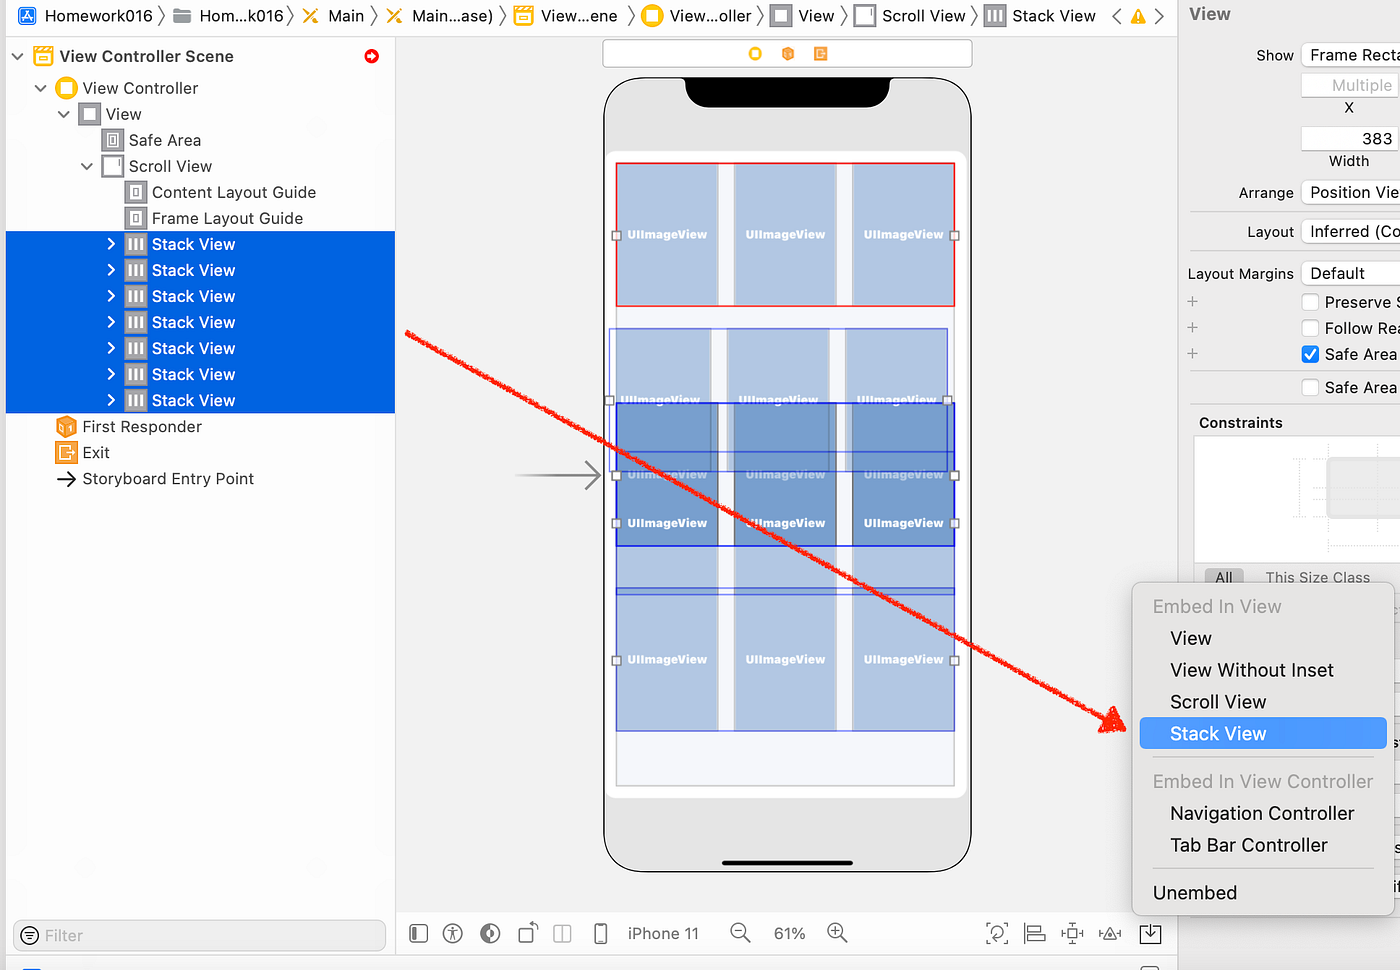1400x970 pixels.
Task: Collapse the Scroll View tree item
Action: coord(87,166)
